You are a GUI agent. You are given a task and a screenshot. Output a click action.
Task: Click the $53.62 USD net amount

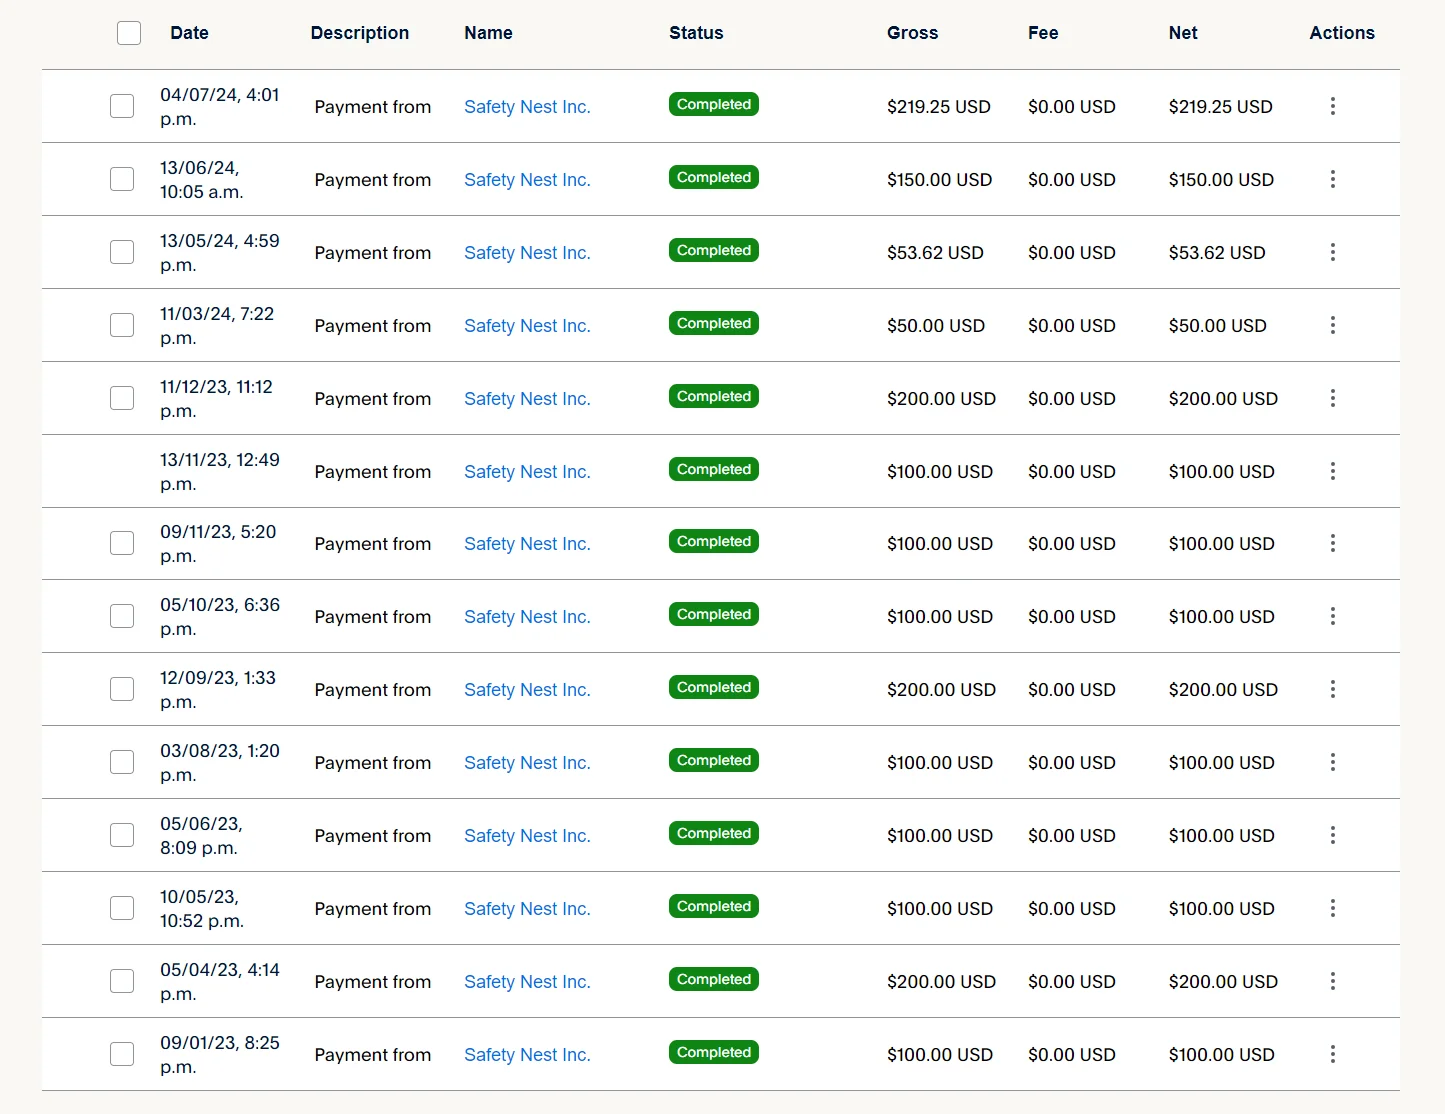point(1217,253)
